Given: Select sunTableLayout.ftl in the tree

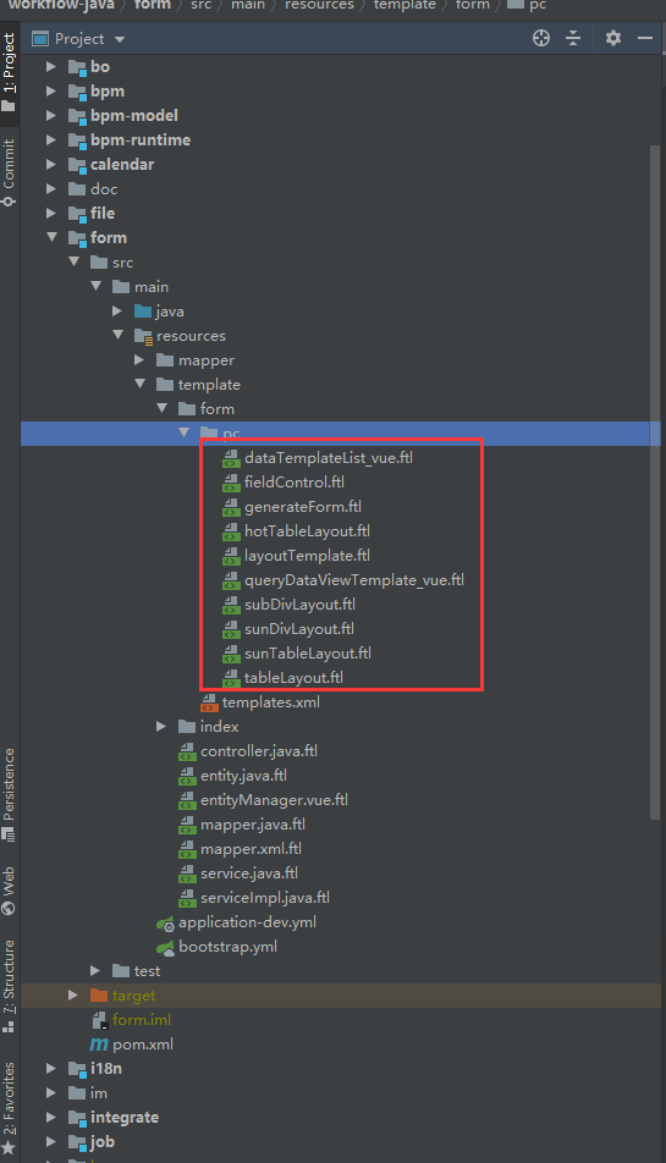Looking at the screenshot, I should [x=308, y=653].
